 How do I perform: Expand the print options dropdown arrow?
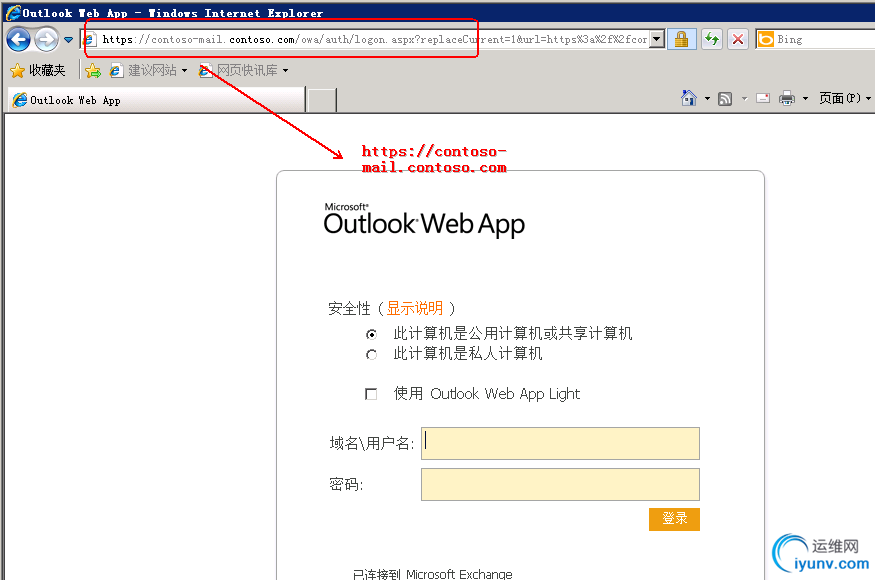(805, 99)
